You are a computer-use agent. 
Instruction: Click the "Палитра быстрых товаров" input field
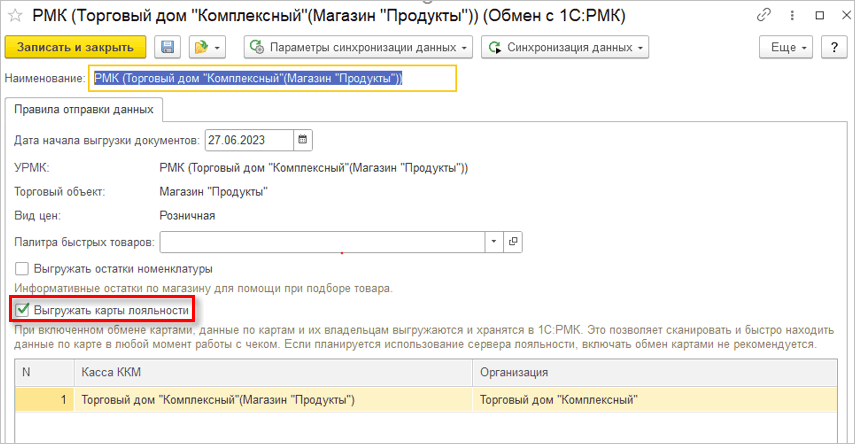[x=322, y=242]
